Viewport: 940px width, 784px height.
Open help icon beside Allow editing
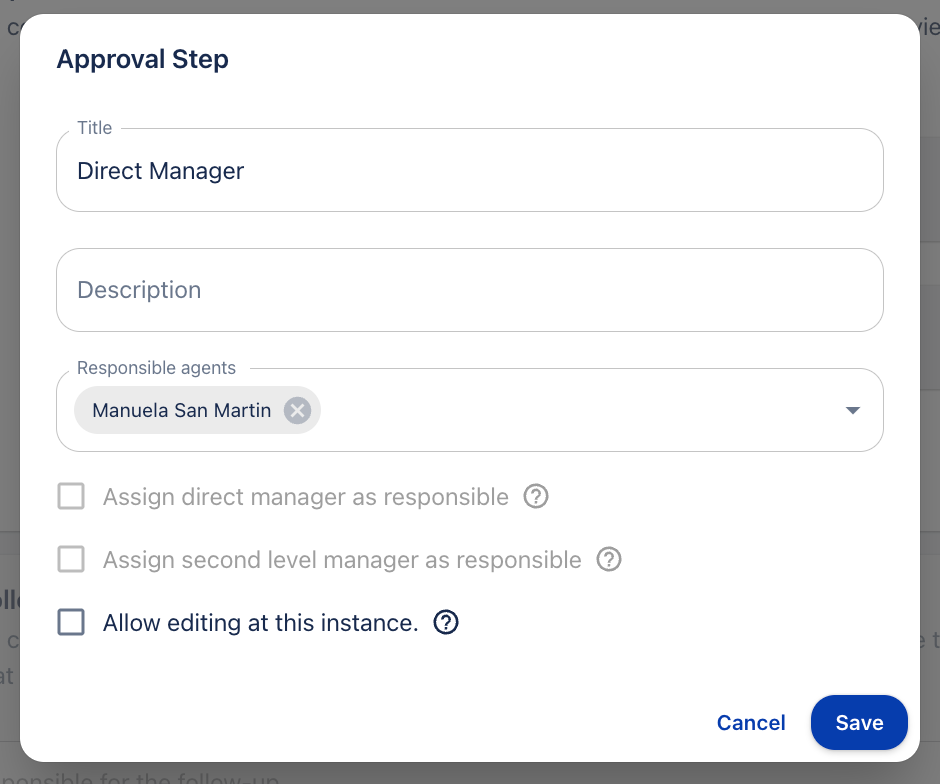[446, 623]
